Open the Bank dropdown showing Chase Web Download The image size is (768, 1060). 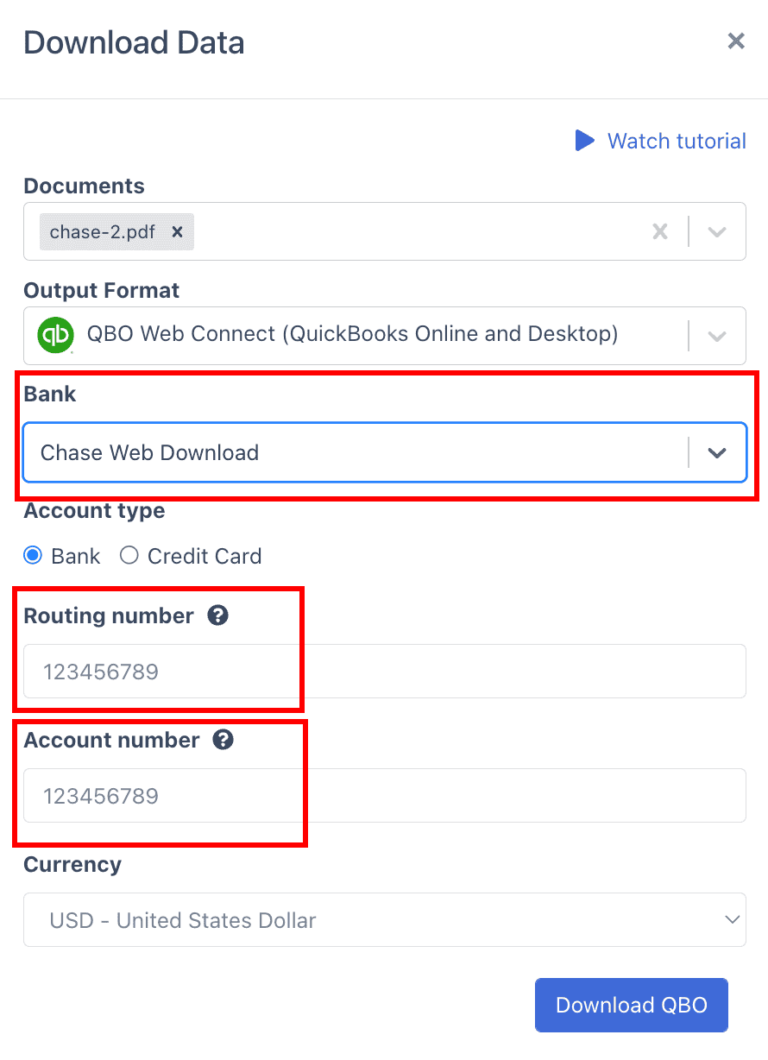pos(385,452)
